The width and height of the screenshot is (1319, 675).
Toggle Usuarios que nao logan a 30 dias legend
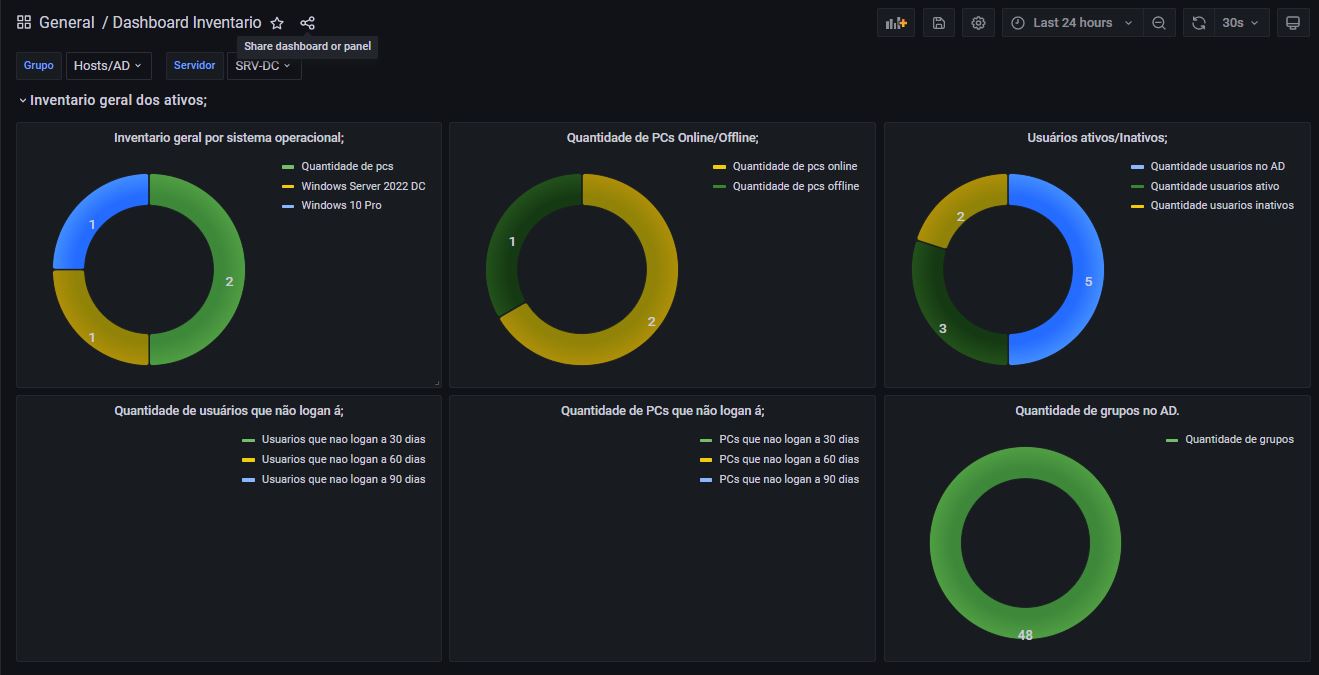point(343,440)
